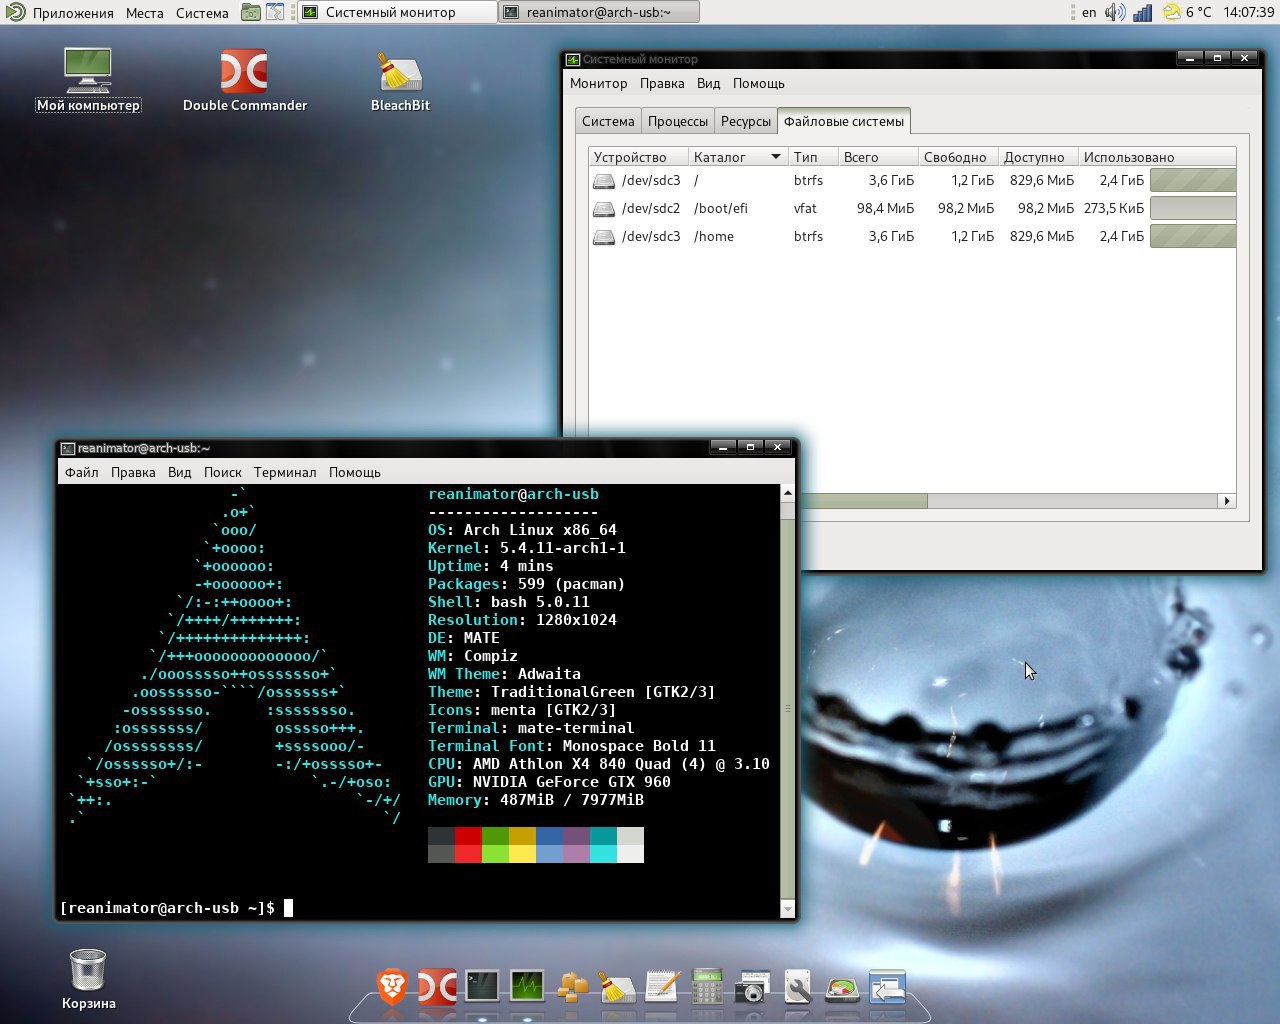Open BleachBit desktop icon
This screenshot has height=1024, width=1280.
point(400,80)
